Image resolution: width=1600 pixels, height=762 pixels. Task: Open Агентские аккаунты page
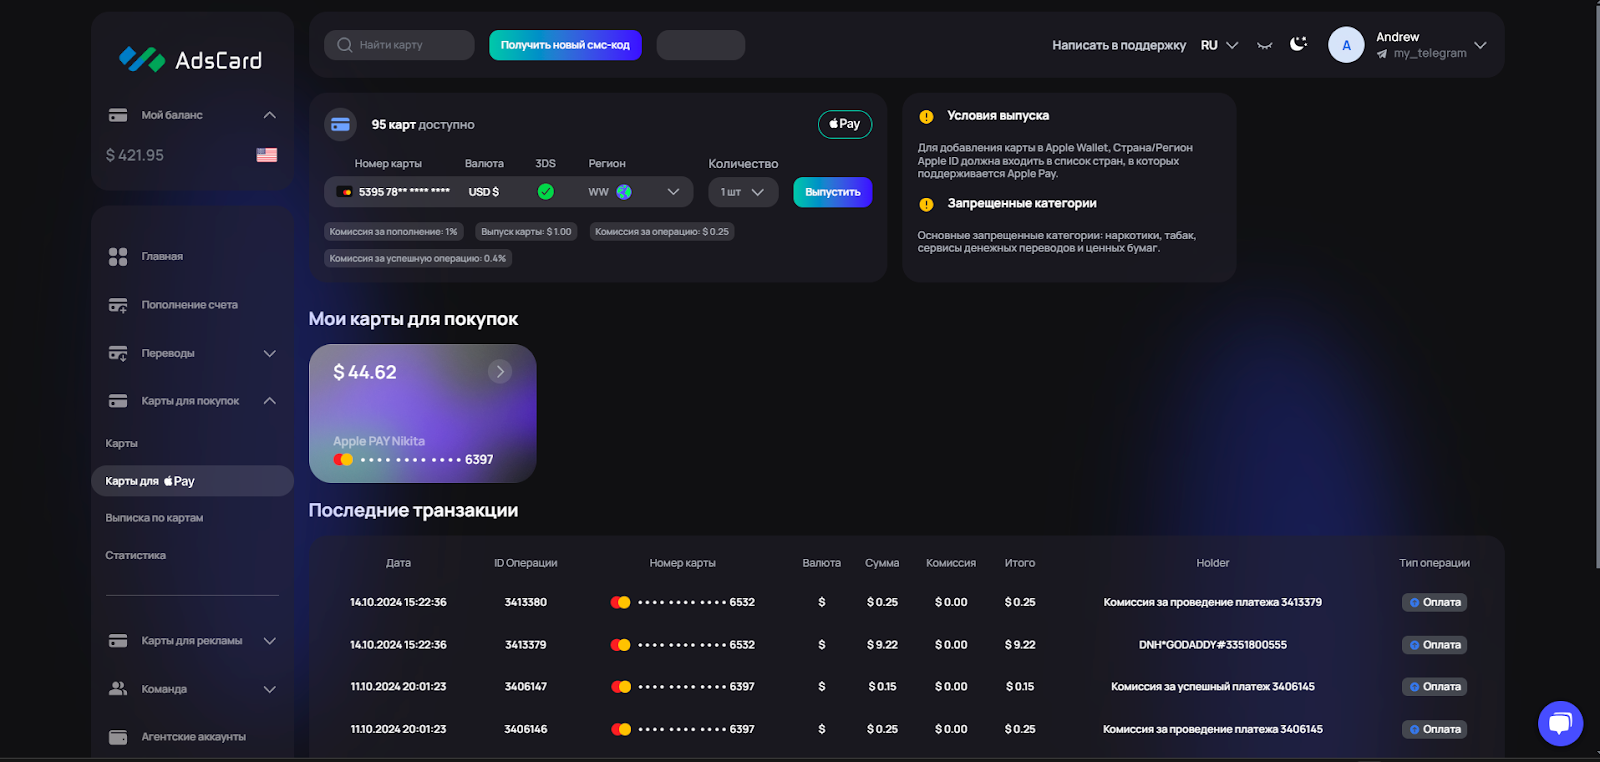194,737
